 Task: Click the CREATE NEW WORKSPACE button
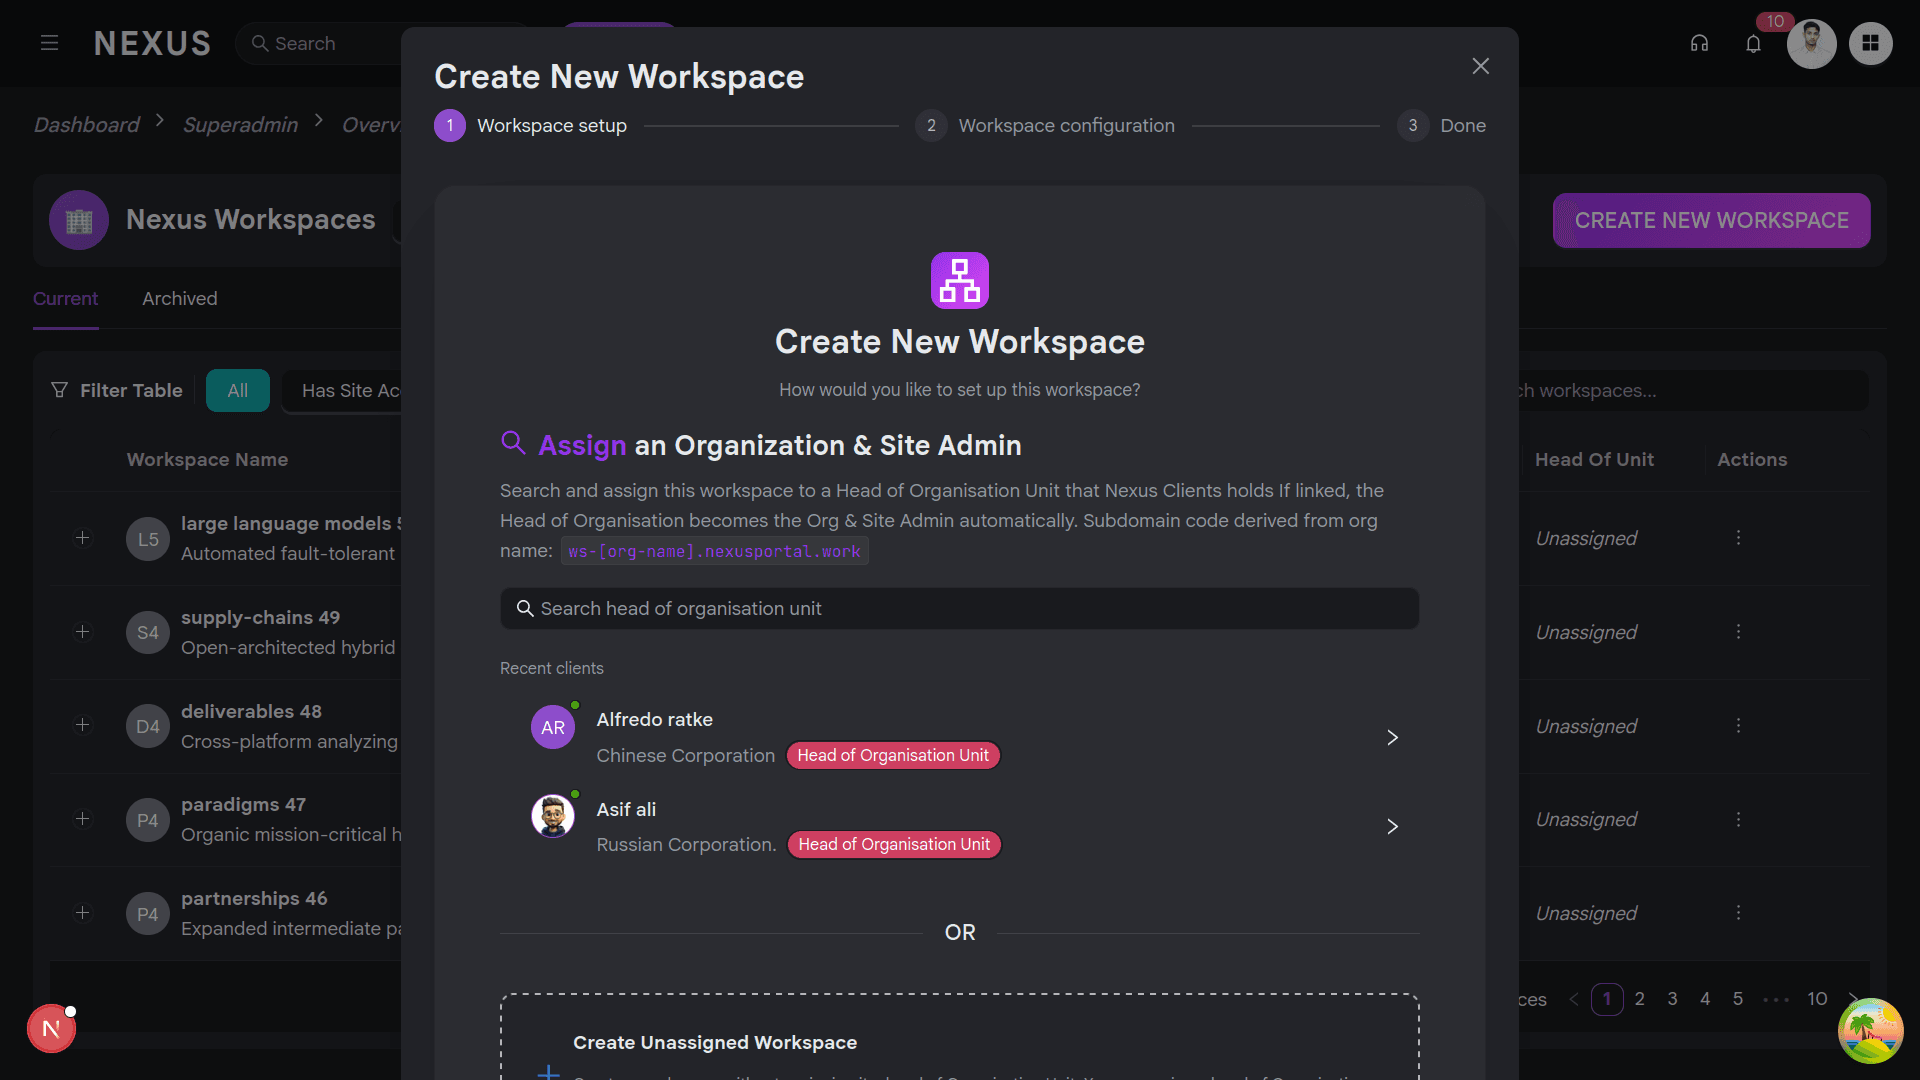(1711, 220)
